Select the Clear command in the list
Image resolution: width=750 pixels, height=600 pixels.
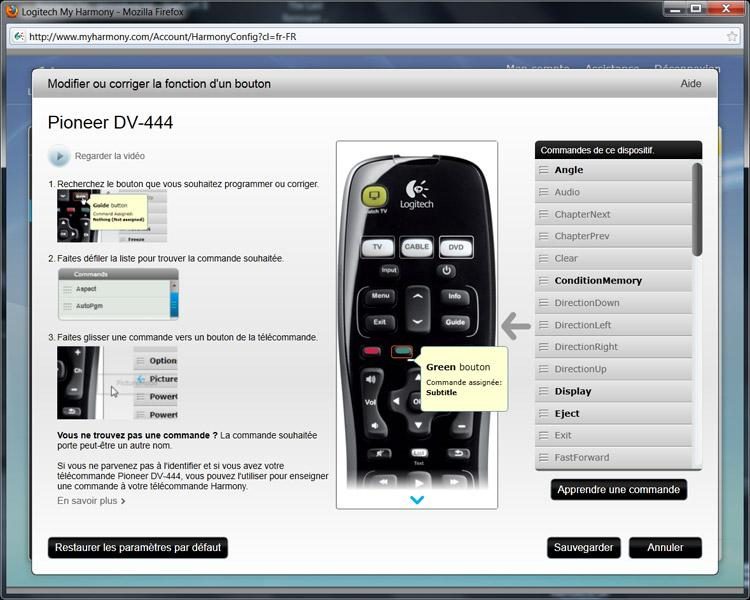coord(613,258)
